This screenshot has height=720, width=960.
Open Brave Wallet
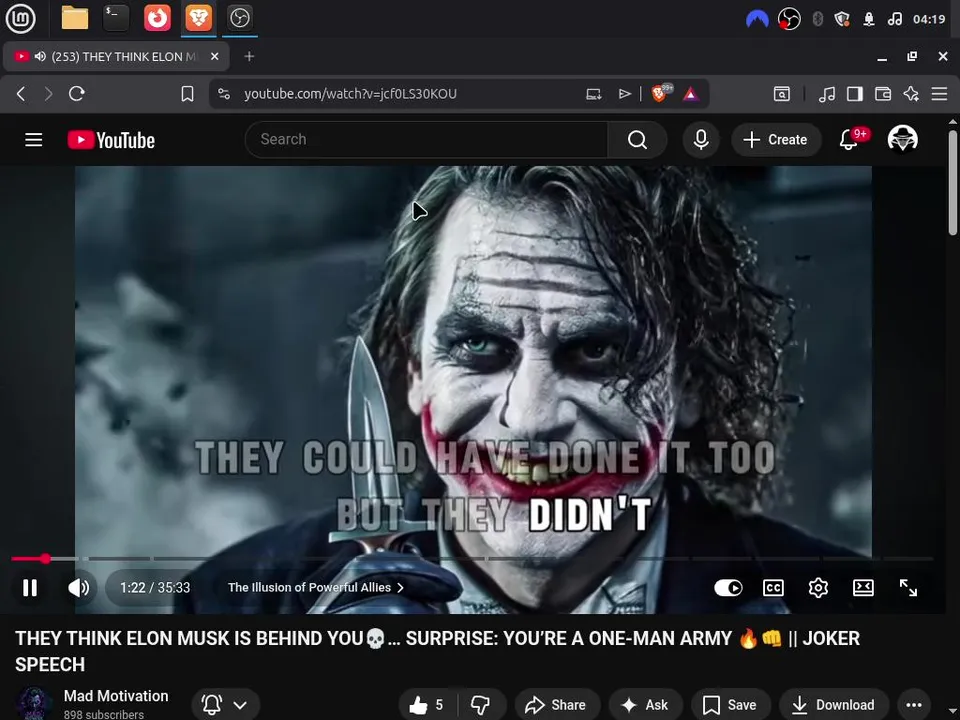(x=883, y=94)
